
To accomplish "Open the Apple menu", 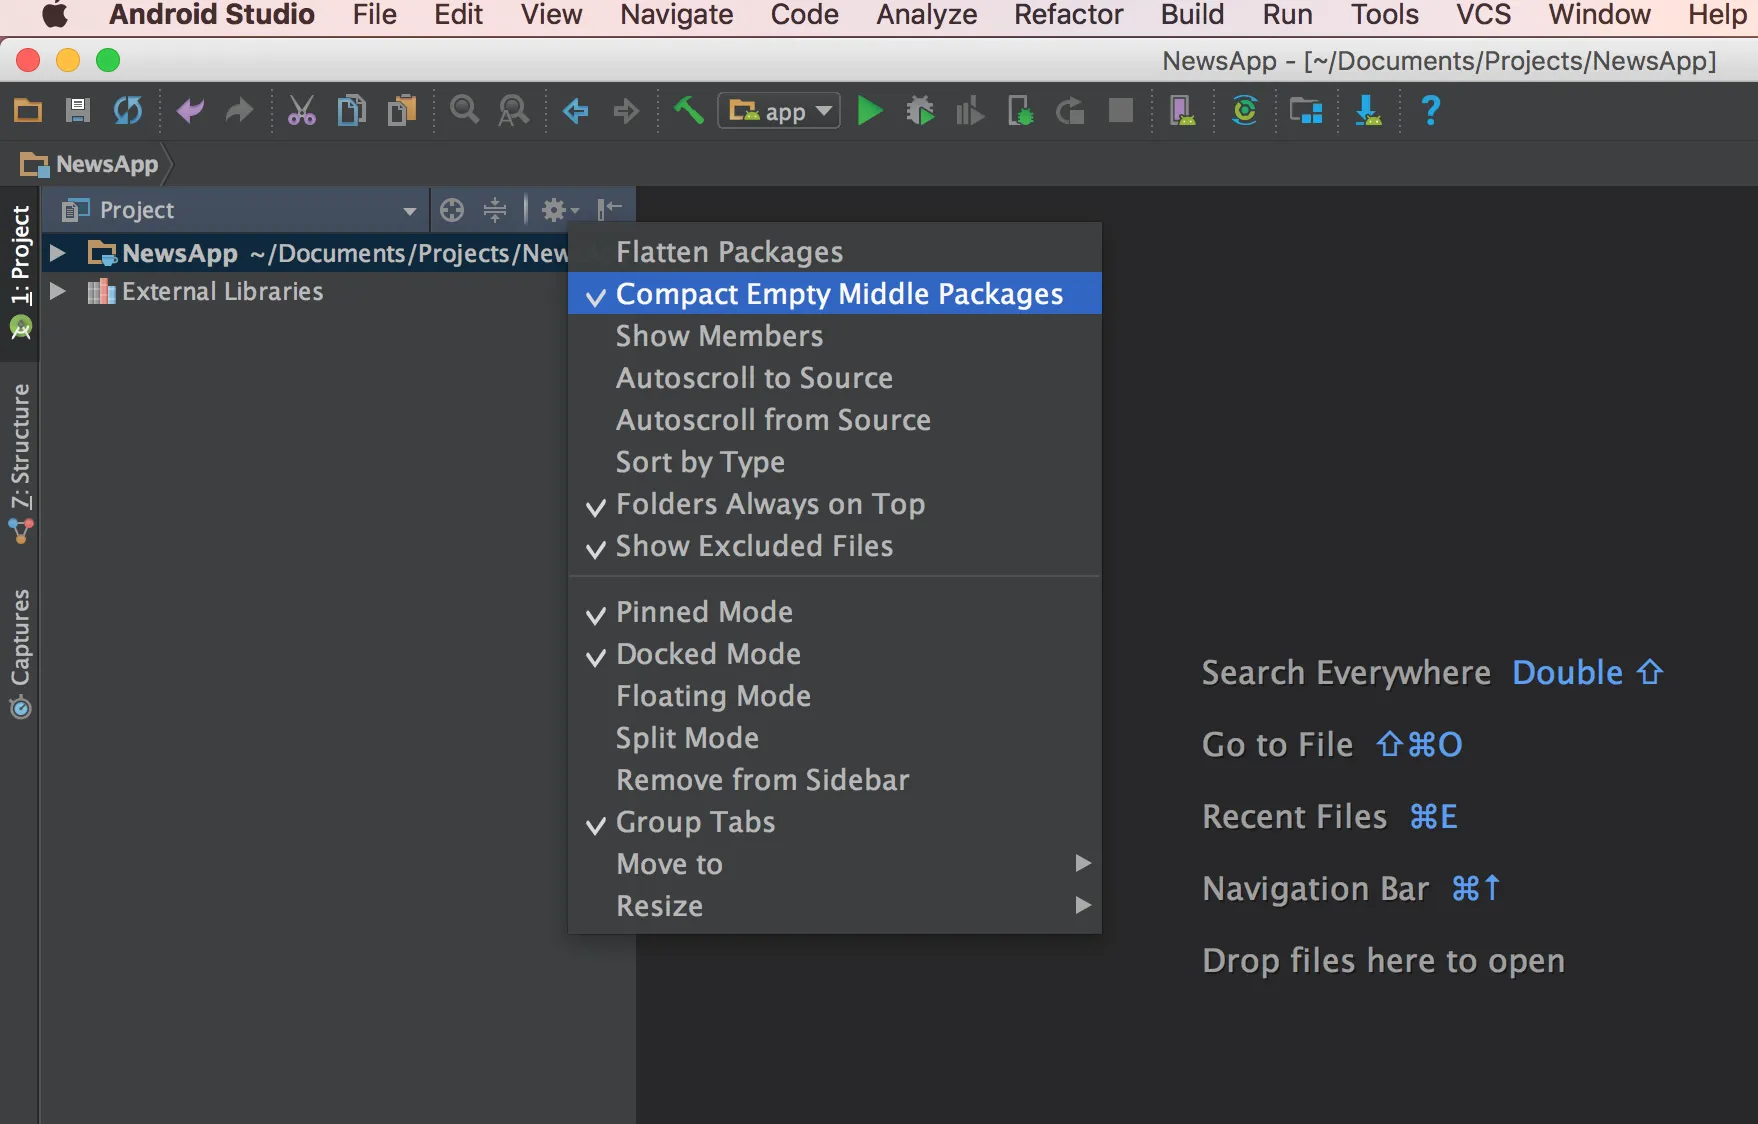I will point(55,15).
